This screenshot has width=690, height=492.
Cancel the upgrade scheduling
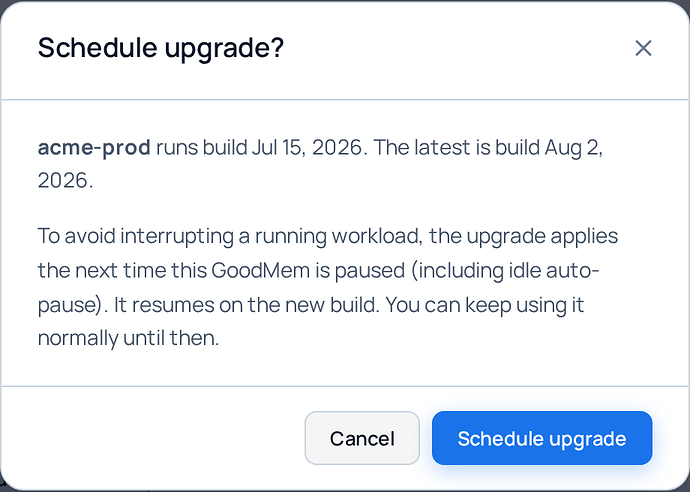(362, 438)
